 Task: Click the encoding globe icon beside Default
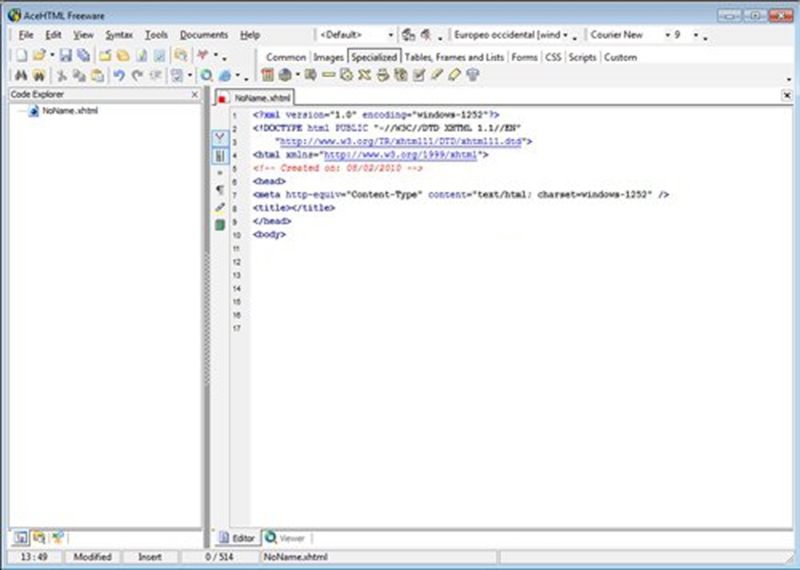click(408, 35)
